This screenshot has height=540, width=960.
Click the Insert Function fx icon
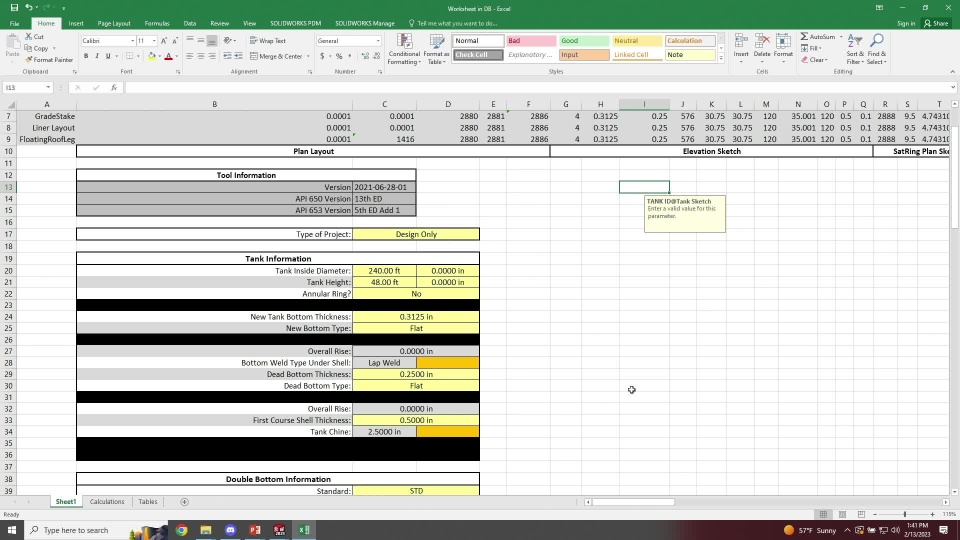pos(114,88)
